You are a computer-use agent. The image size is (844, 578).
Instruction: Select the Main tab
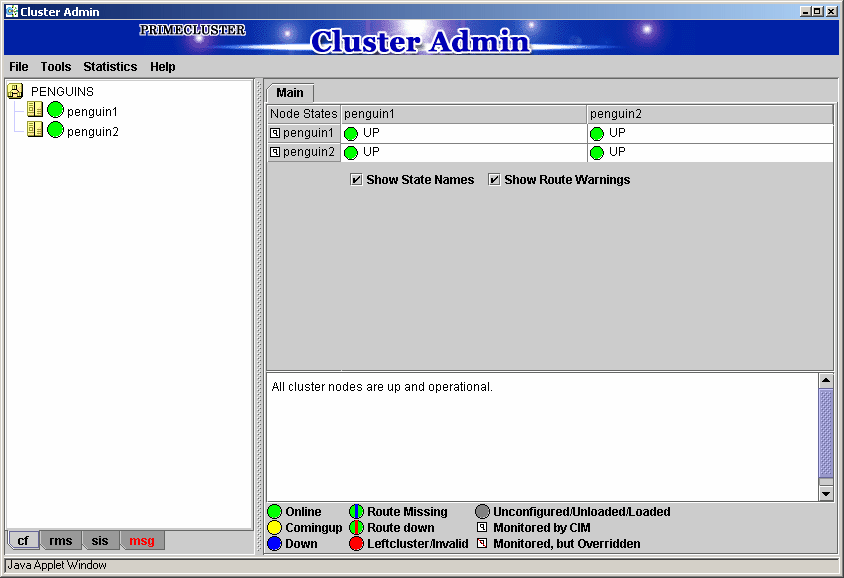click(x=290, y=93)
